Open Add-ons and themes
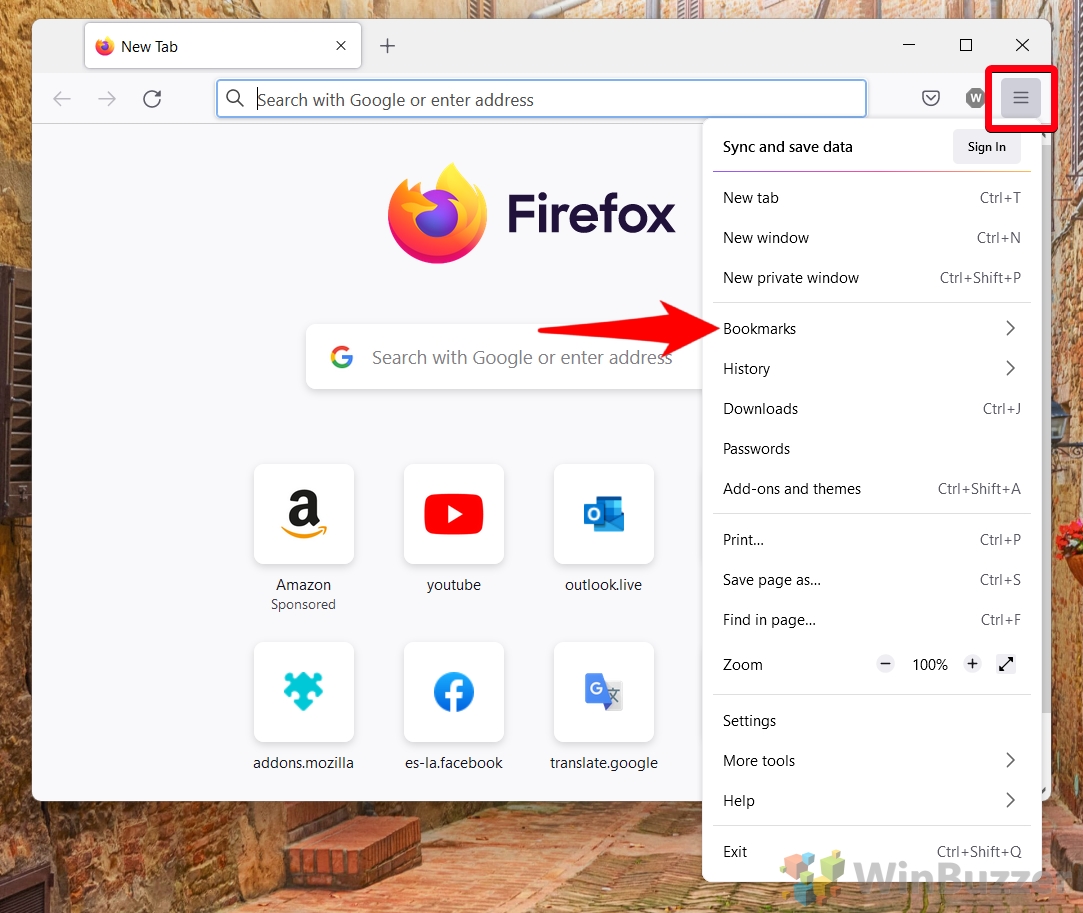Image resolution: width=1083 pixels, height=913 pixels. (872, 489)
